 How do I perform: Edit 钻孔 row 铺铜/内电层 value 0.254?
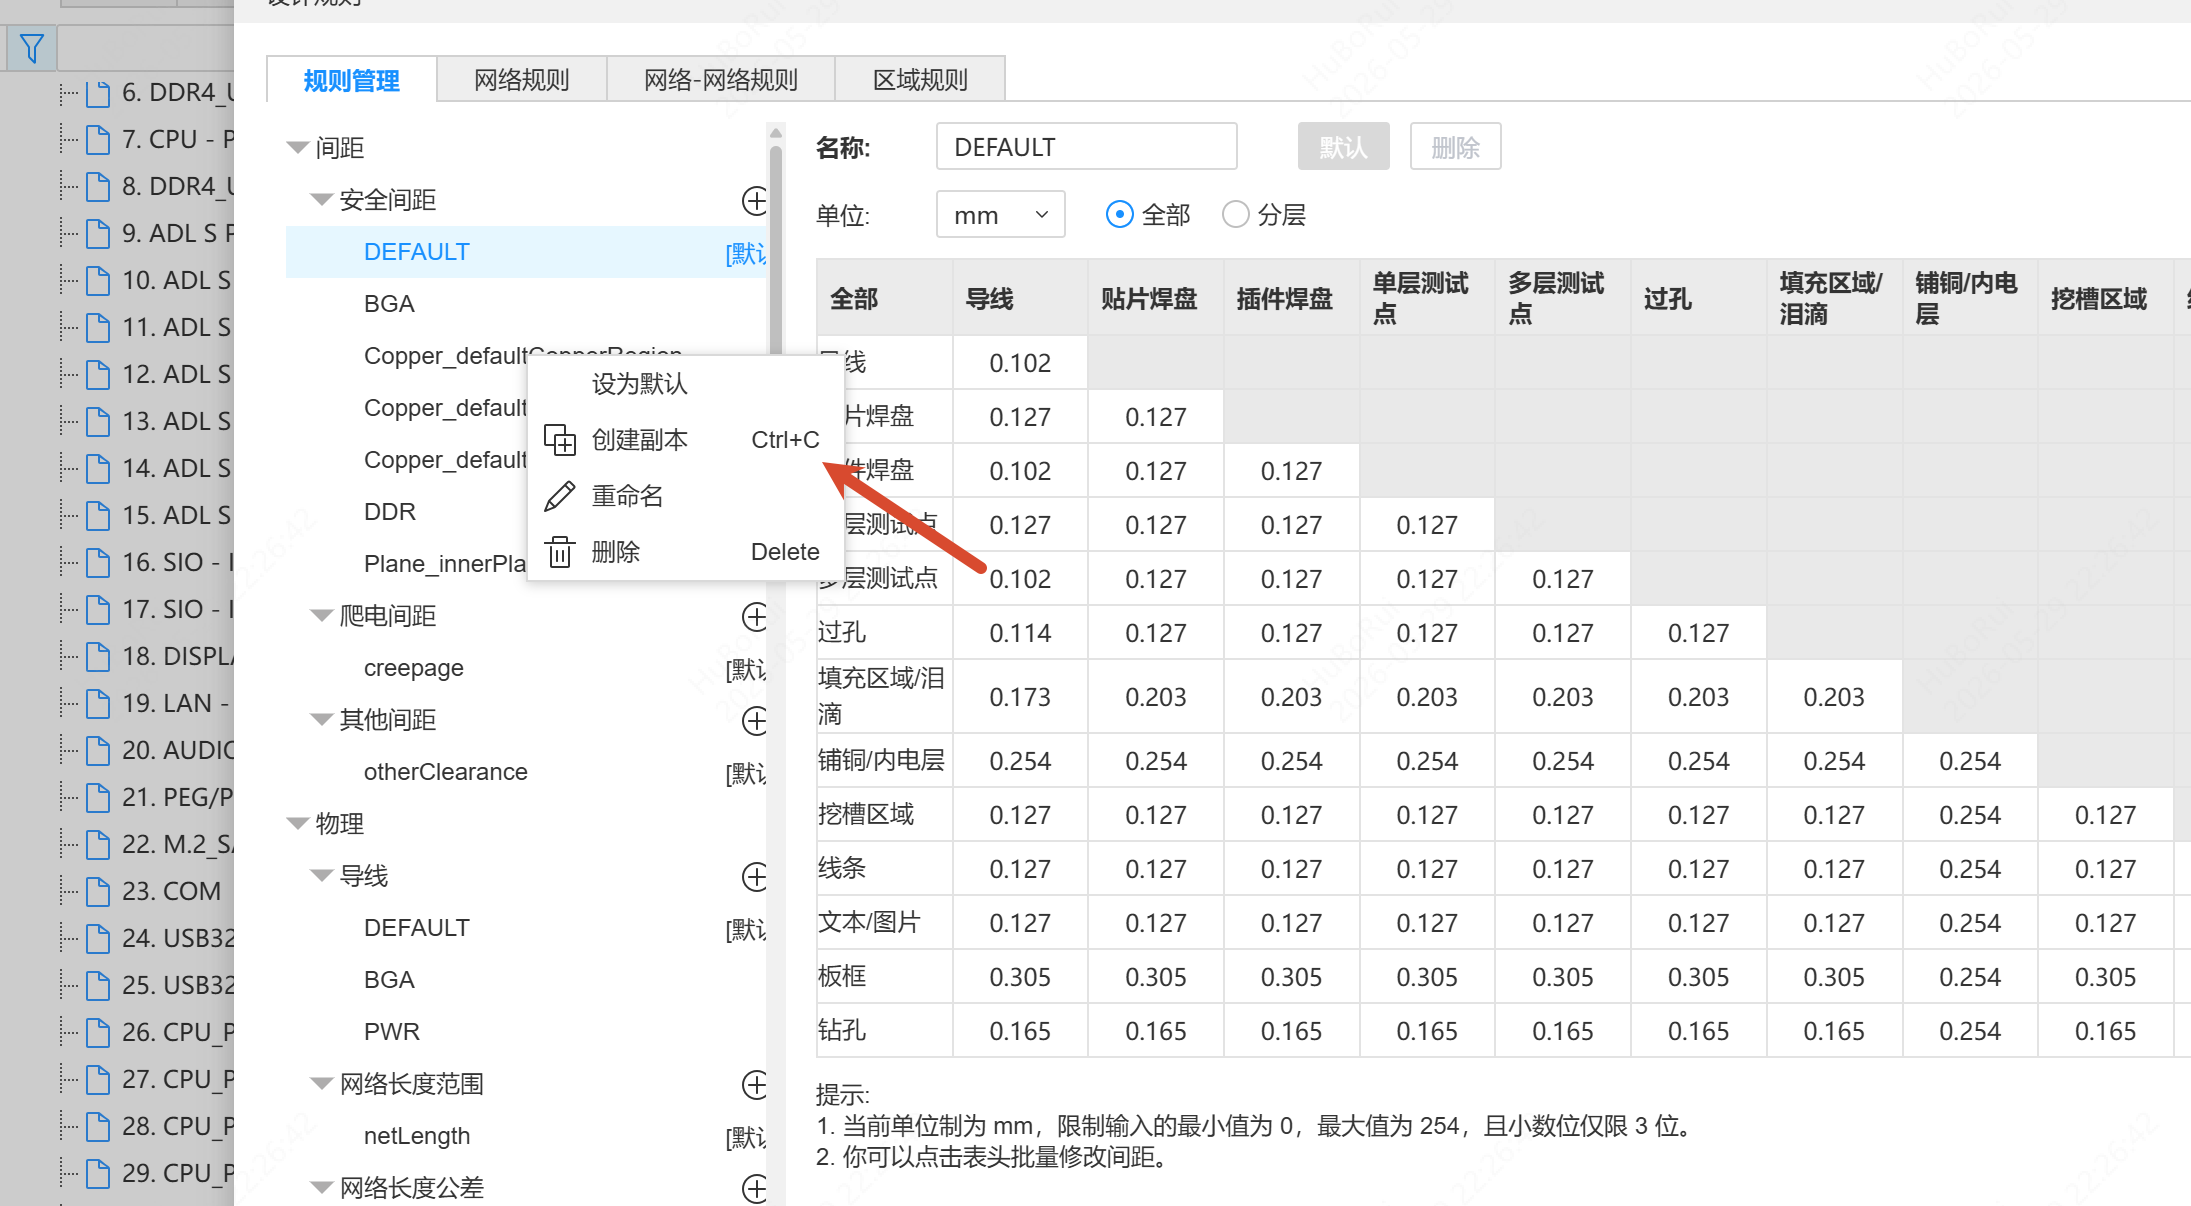1970,1031
